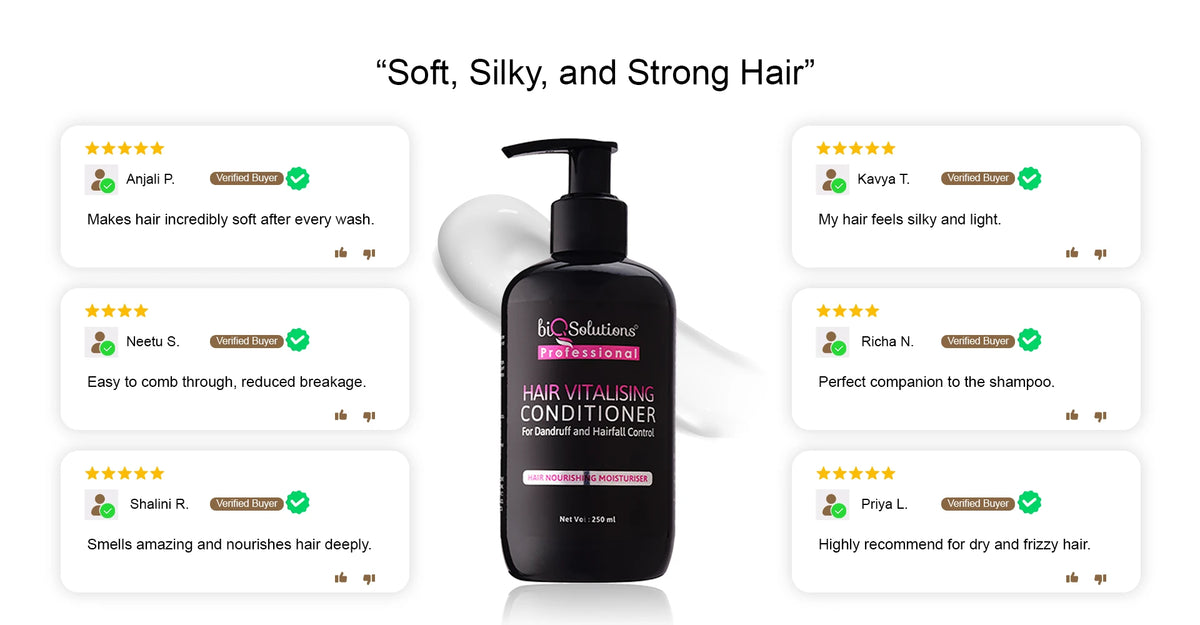Click Richa N.'s user avatar icon
The width and height of the screenshot is (1200, 625).
832,342
